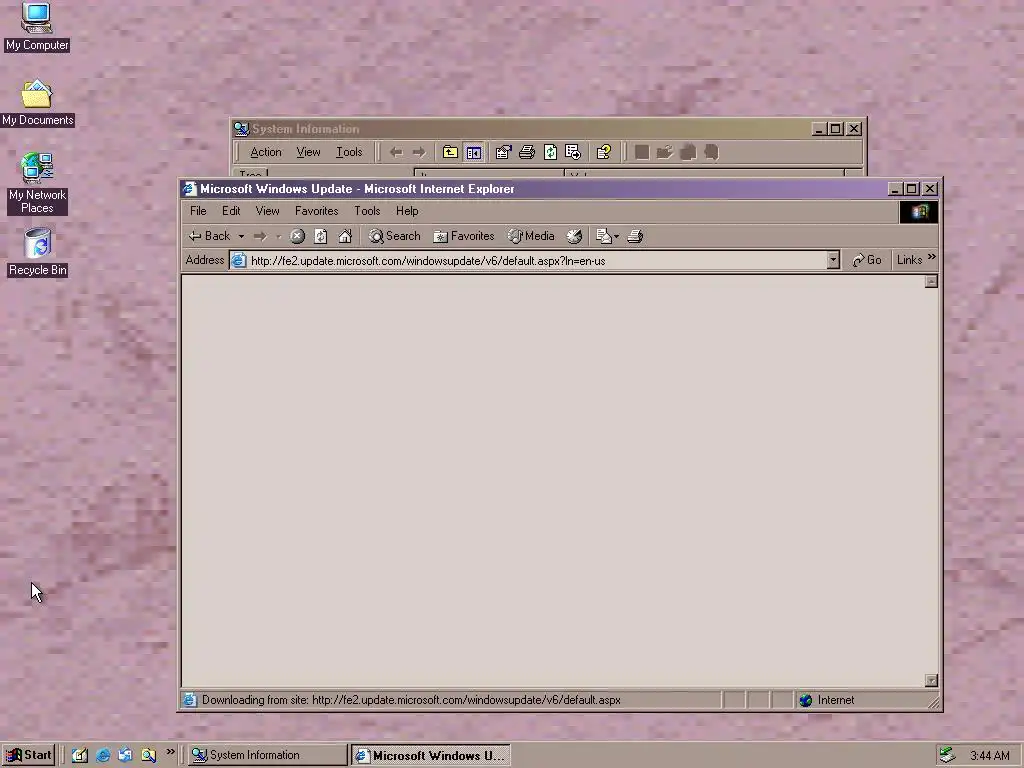1024x768 pixels.
Task: Click the Up one level icon in System Information
Action: (450, 152)
